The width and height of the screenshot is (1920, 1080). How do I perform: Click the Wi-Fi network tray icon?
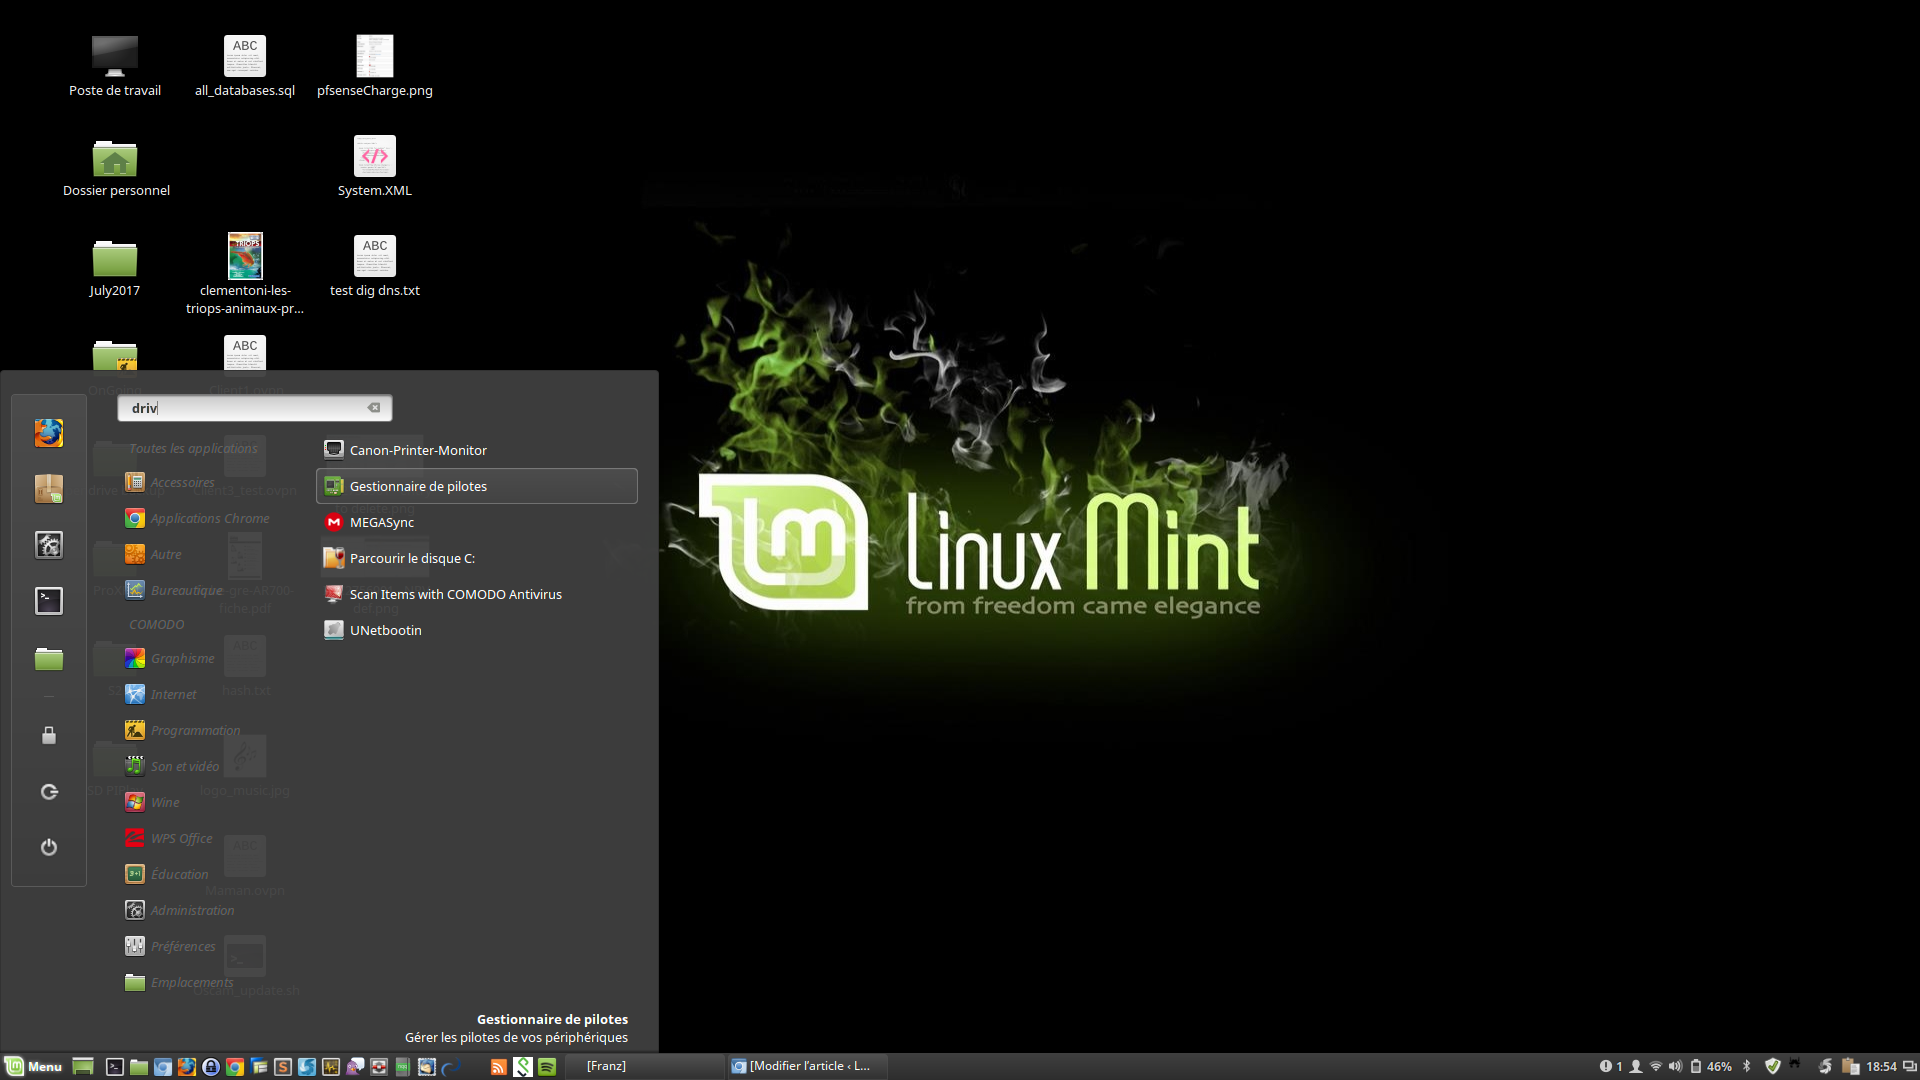[1655, 1067]
